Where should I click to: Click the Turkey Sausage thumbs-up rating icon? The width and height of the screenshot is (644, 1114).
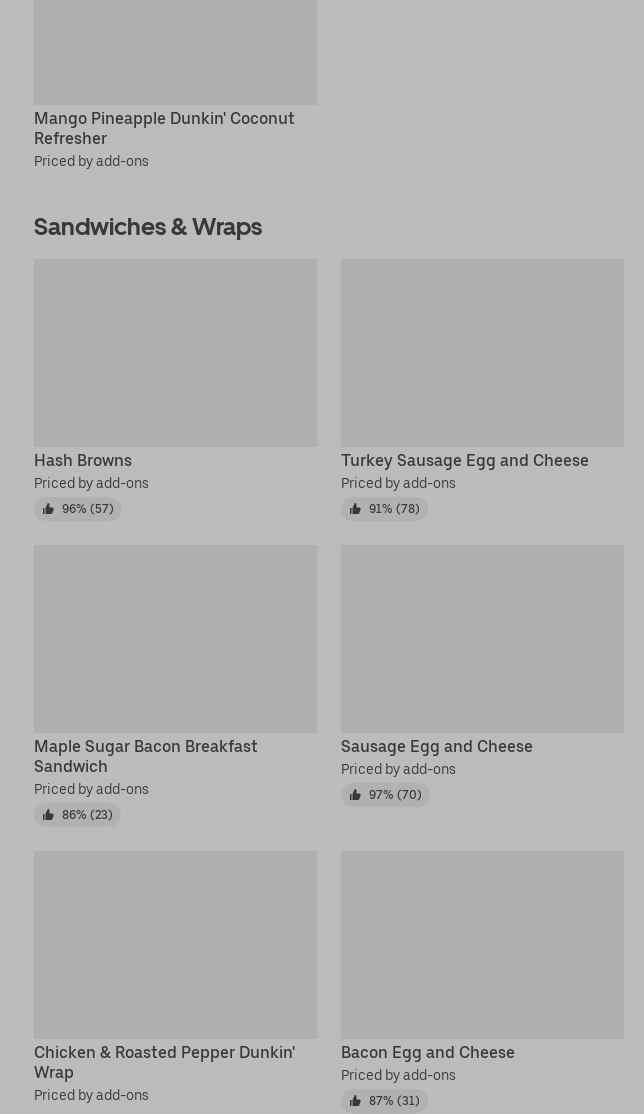tap(355, 509)
